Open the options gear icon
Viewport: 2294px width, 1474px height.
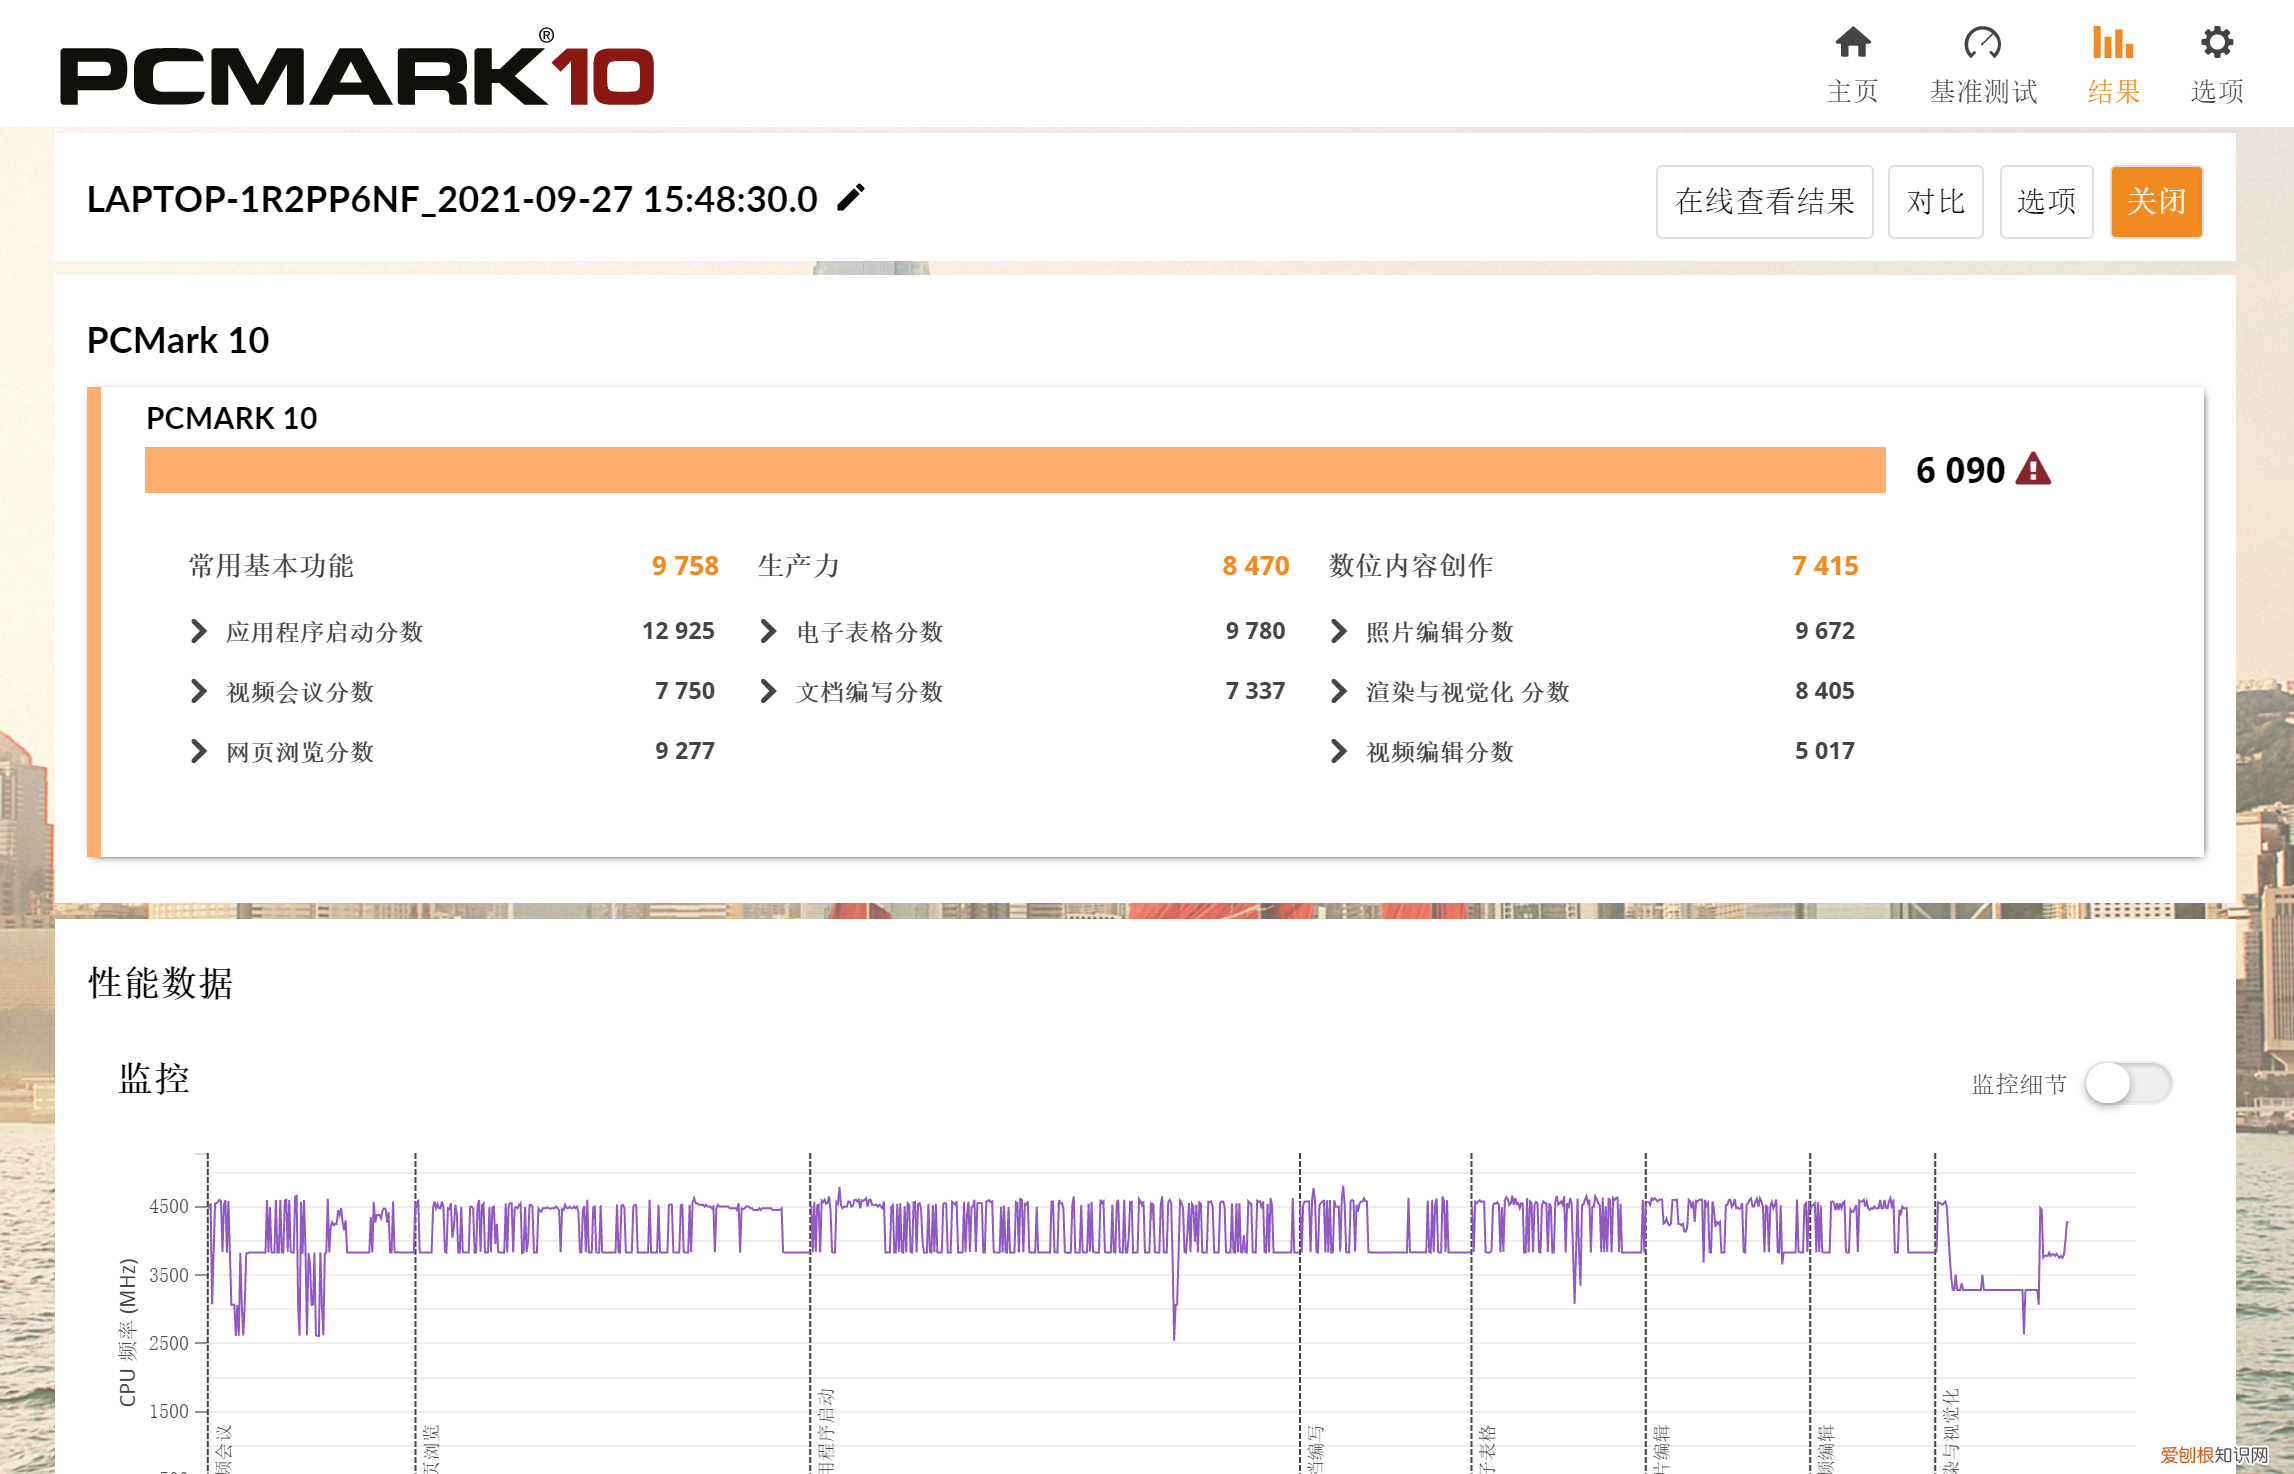[x=2216, y=43]
